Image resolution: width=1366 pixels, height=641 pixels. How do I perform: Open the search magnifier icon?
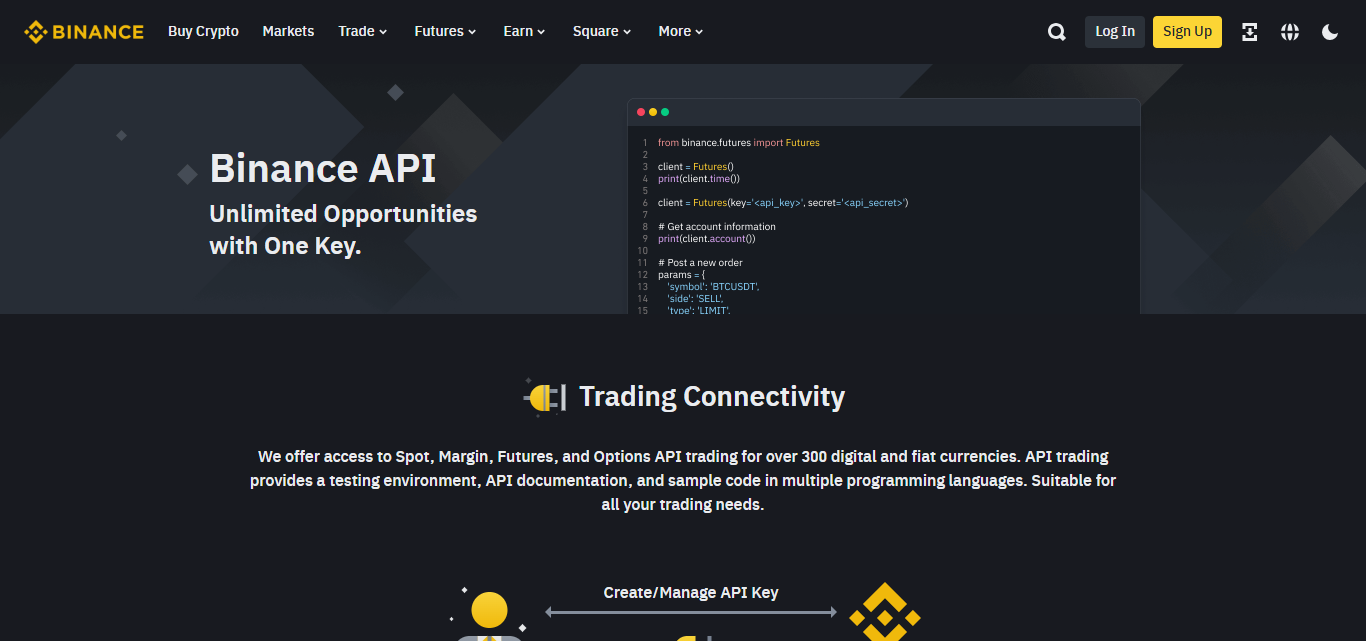point(1057,32)
